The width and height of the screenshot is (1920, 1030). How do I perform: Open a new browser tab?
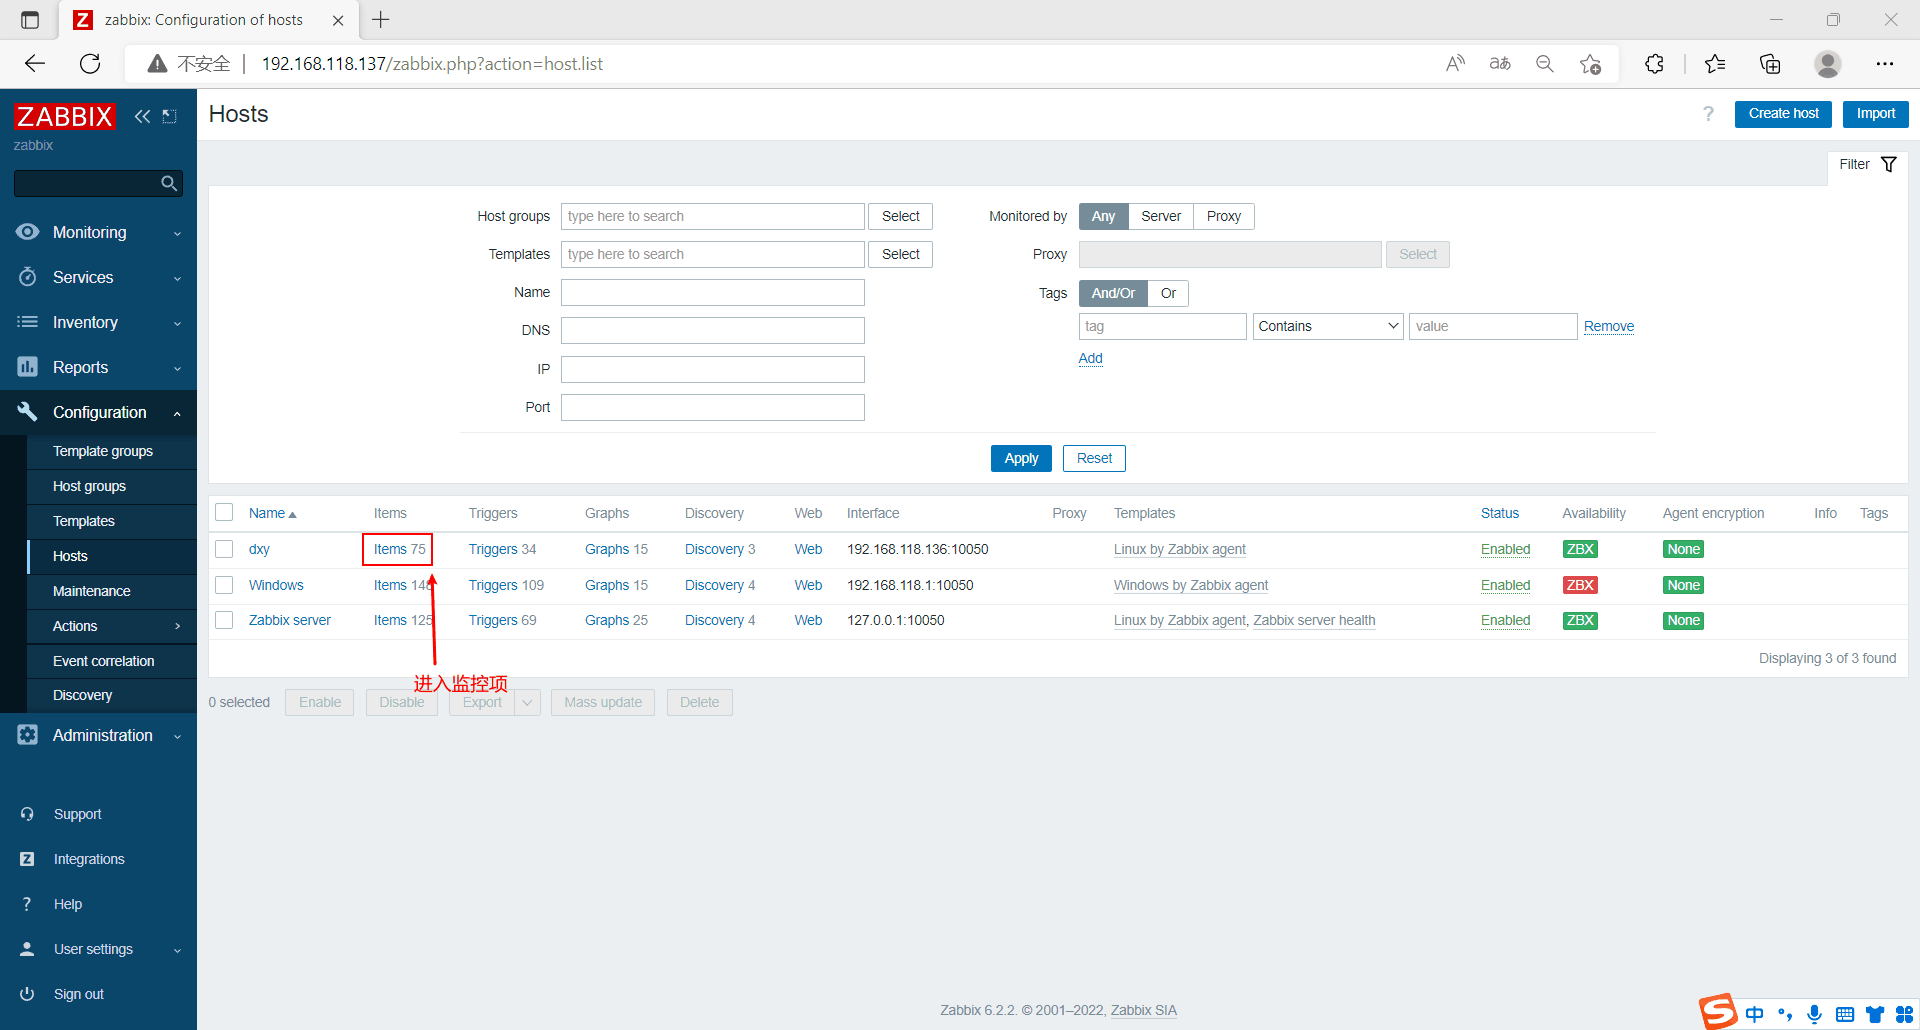pyautogui.click(x=381, y=20)
